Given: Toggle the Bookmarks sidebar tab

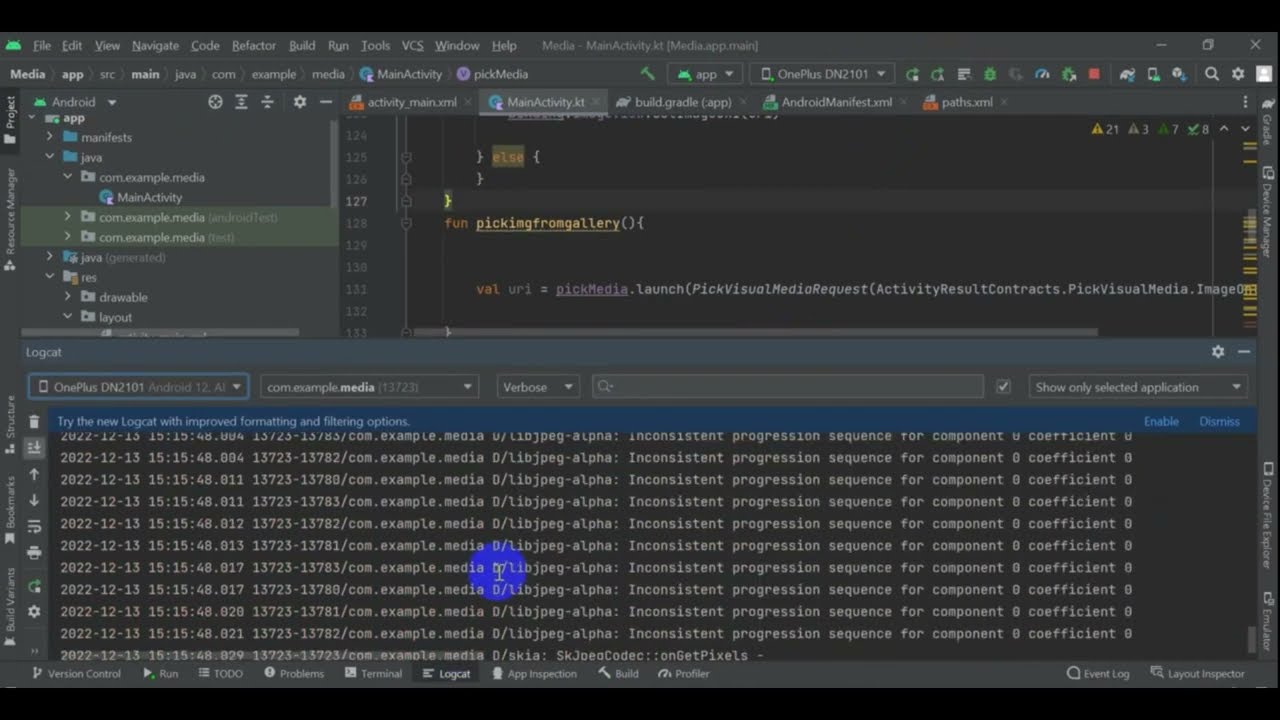Looking at the screenshot, I should click(10, 509).
